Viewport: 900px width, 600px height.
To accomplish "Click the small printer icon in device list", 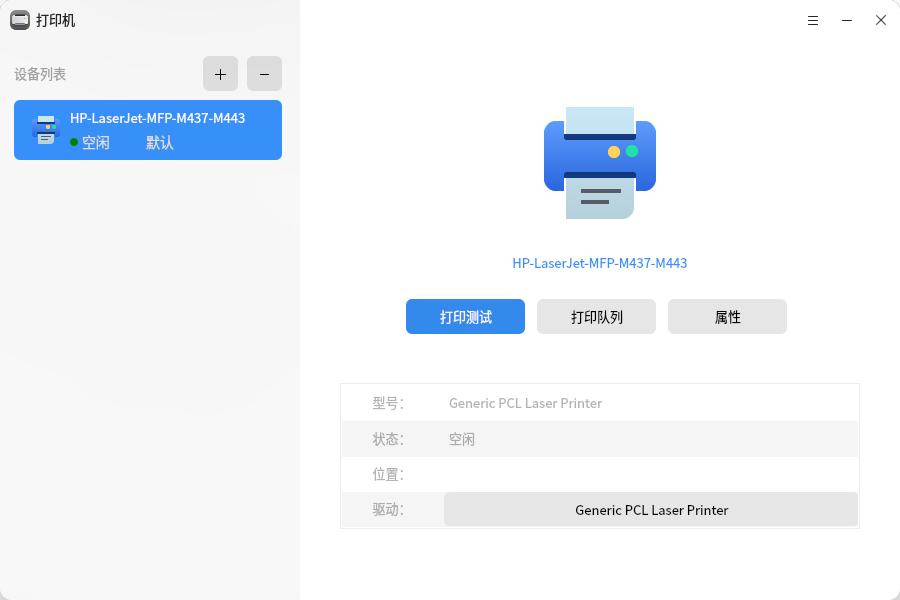I will click(45, 130).
